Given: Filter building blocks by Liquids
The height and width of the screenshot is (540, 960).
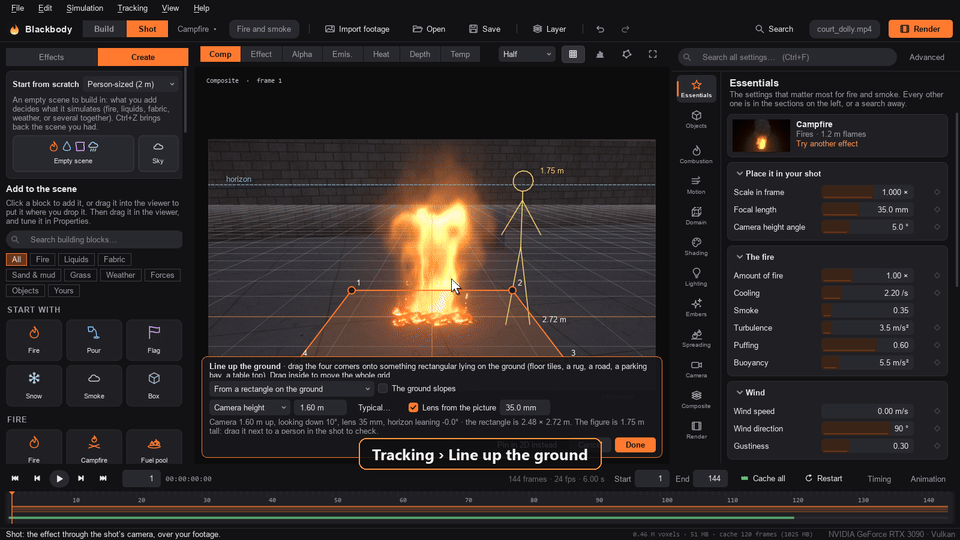Looking at the screenshot, I should (77, 260).
